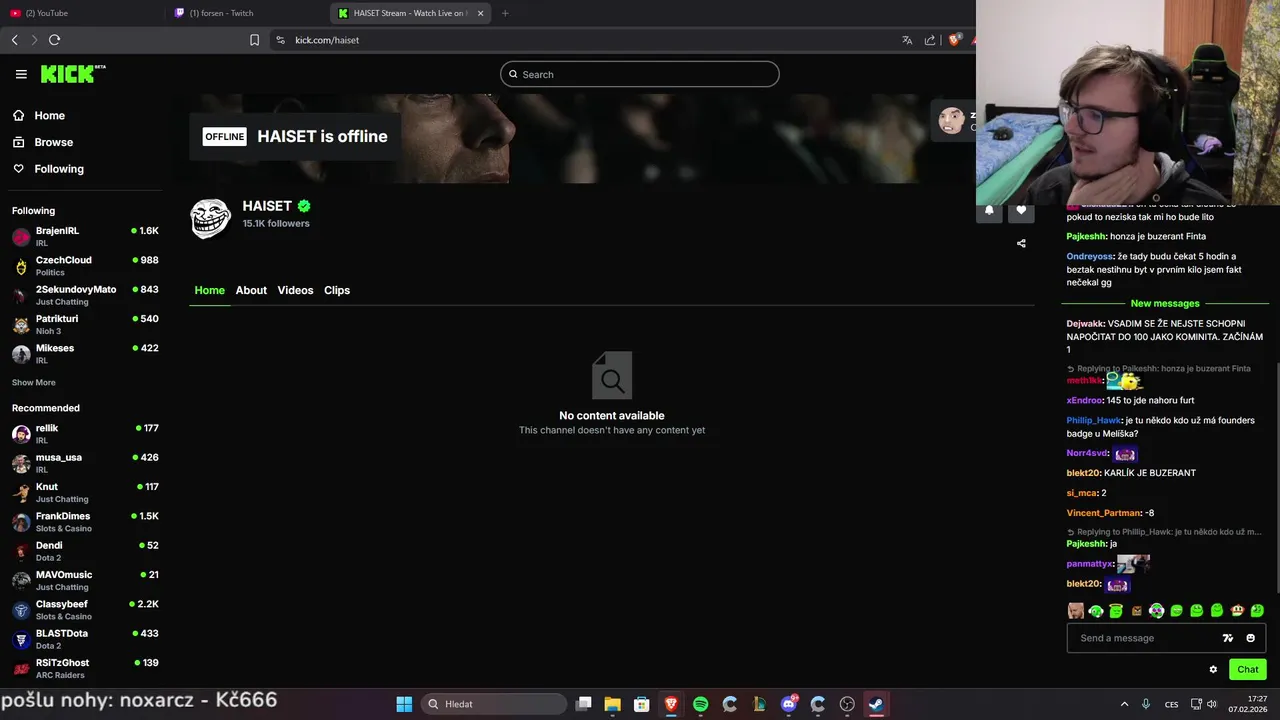1280x720 pixels.
Task: Open the translate page icon in address bar
Action: pos(907,40)
